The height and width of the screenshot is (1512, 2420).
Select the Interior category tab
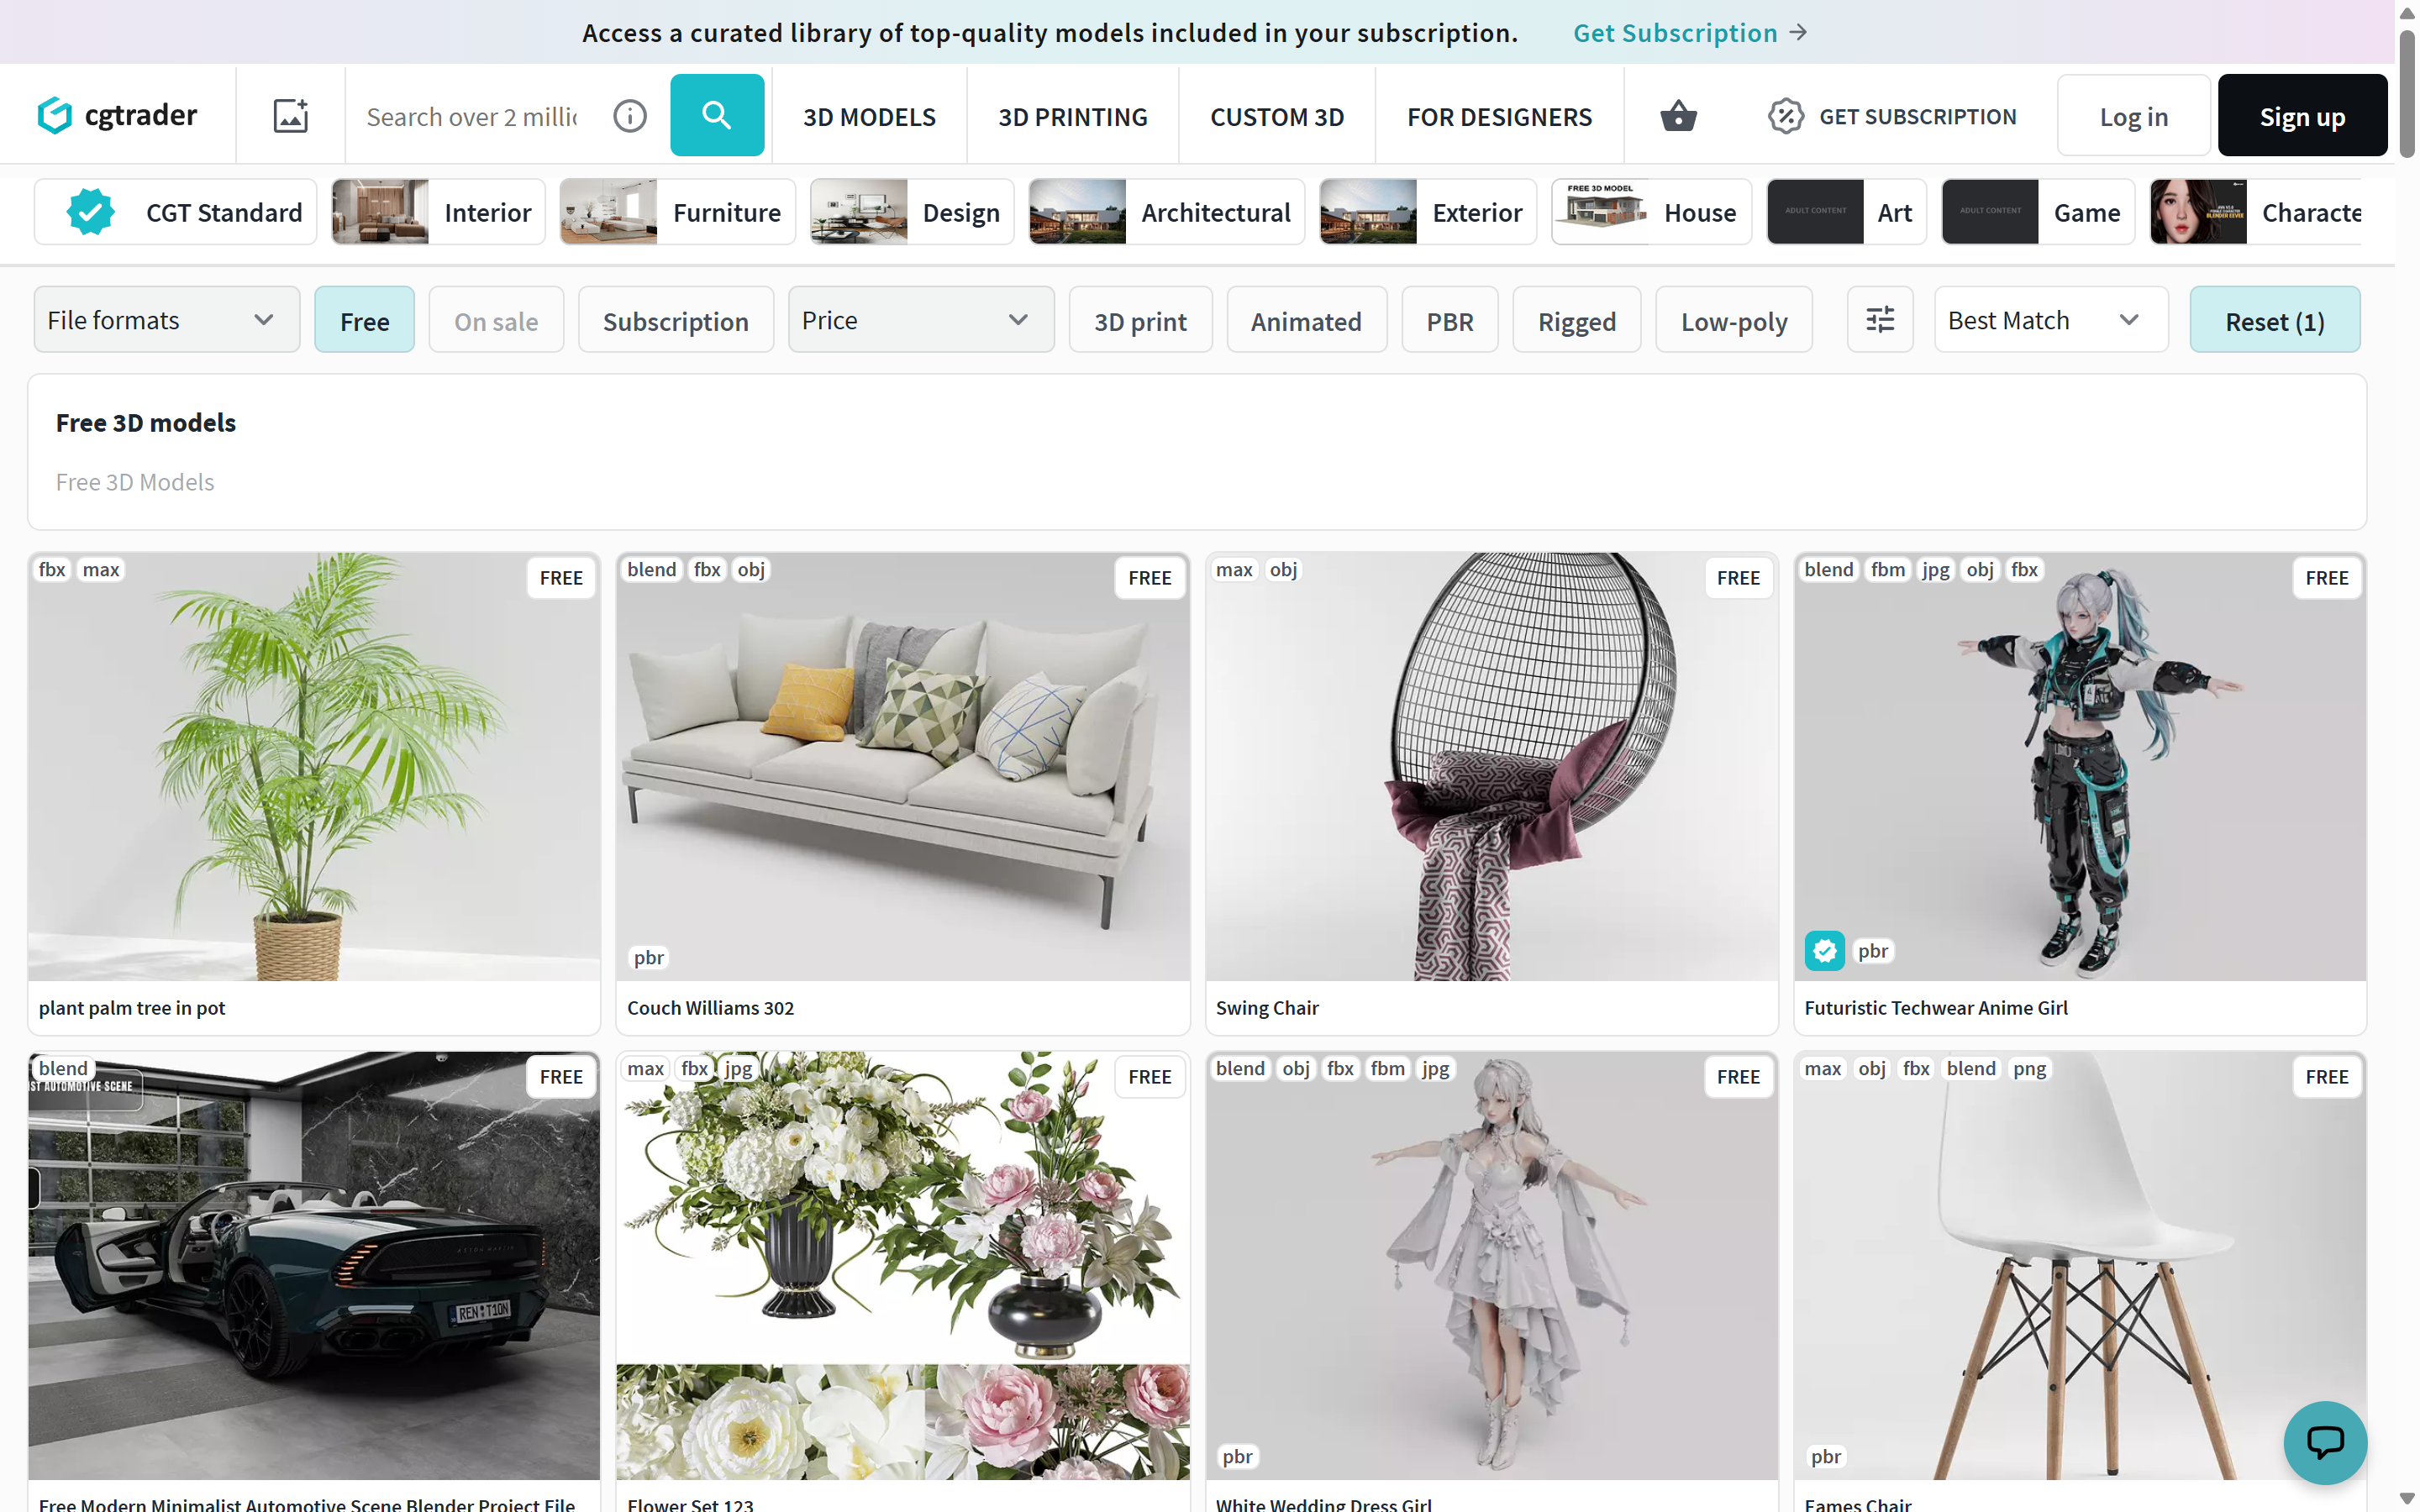click(438, 212)
